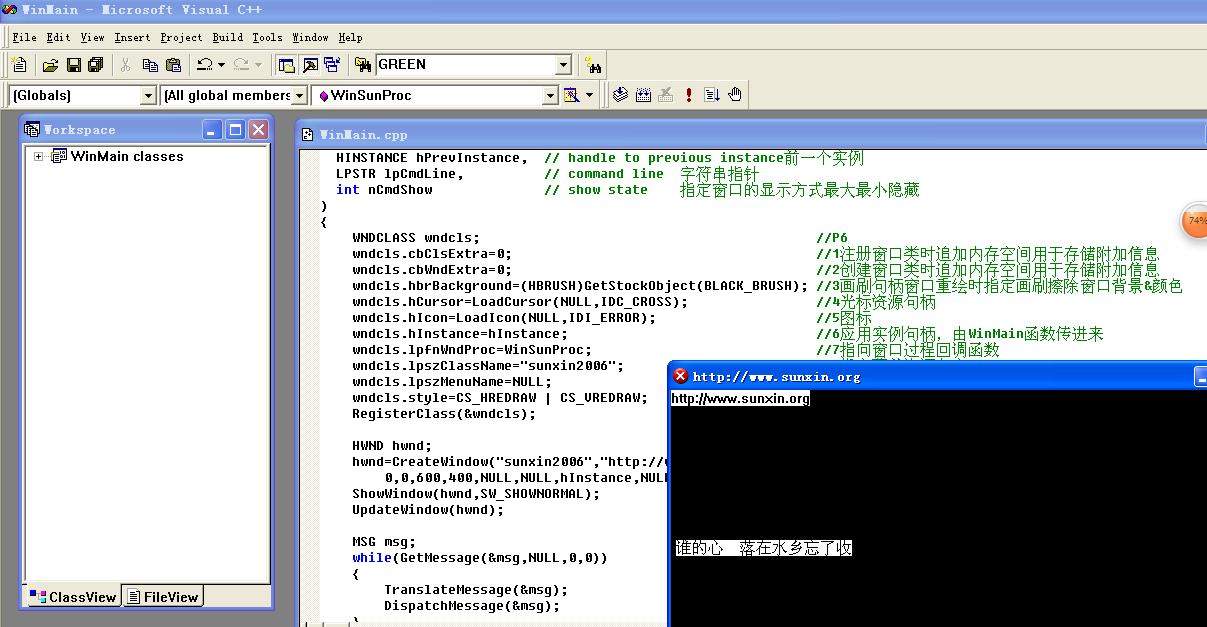Click the Save floppy disk icon

pos(73,65)
